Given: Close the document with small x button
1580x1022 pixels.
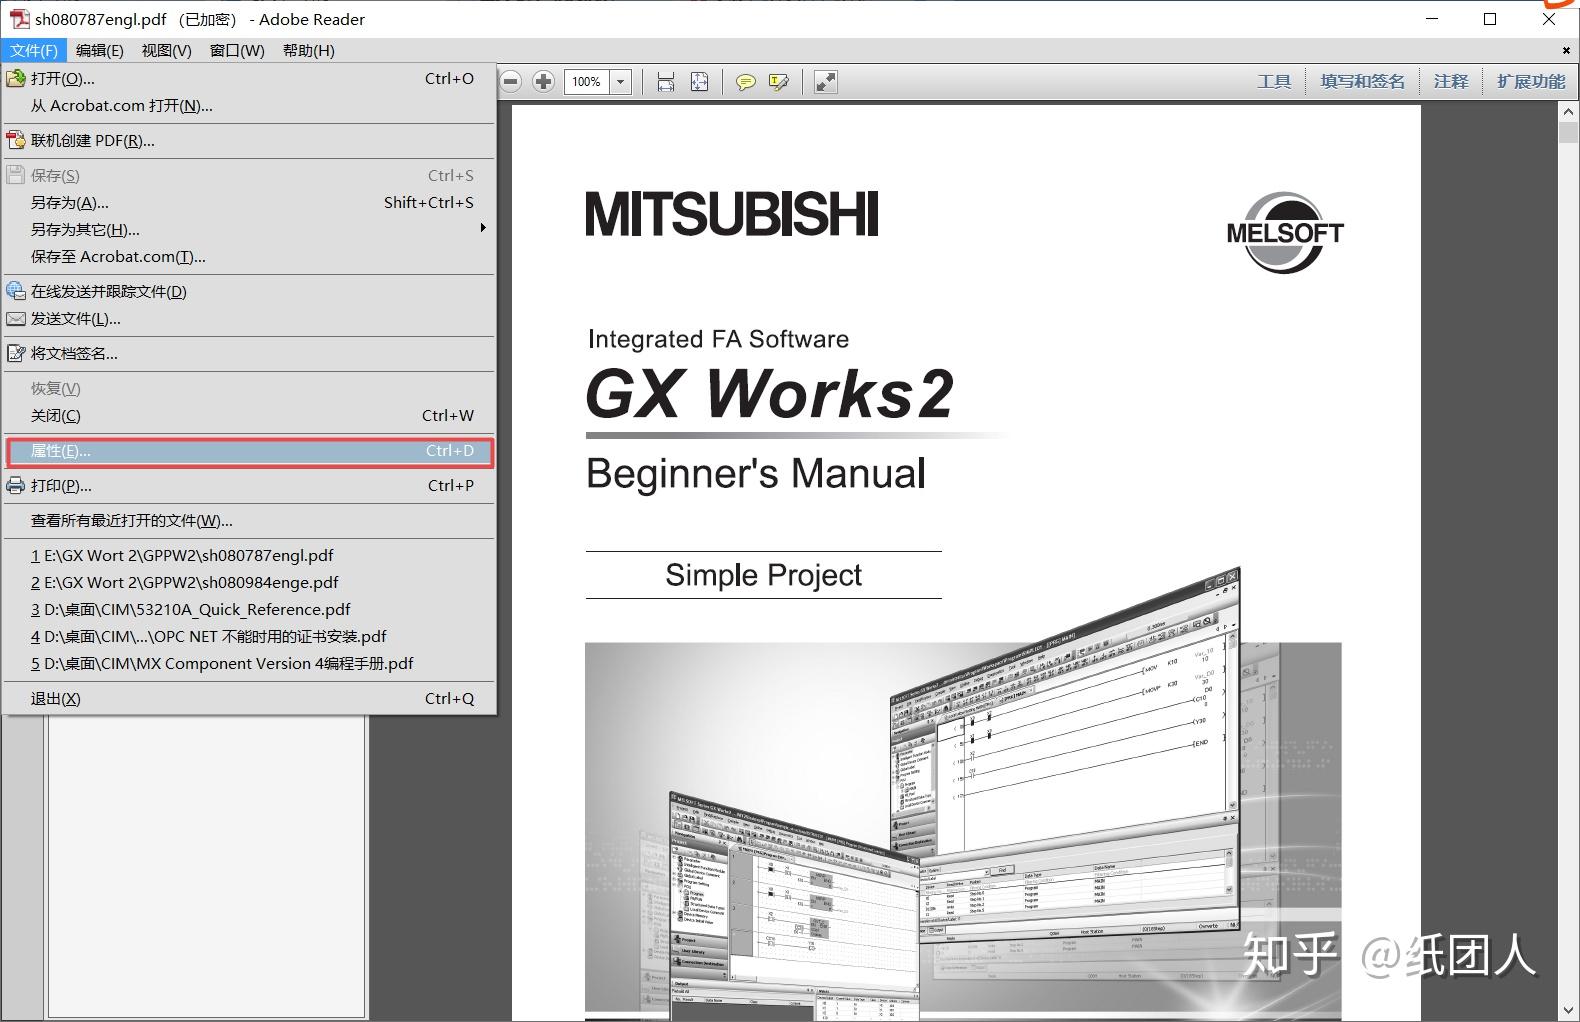Looking at the screenshot, I should (x=1566, y=50).
